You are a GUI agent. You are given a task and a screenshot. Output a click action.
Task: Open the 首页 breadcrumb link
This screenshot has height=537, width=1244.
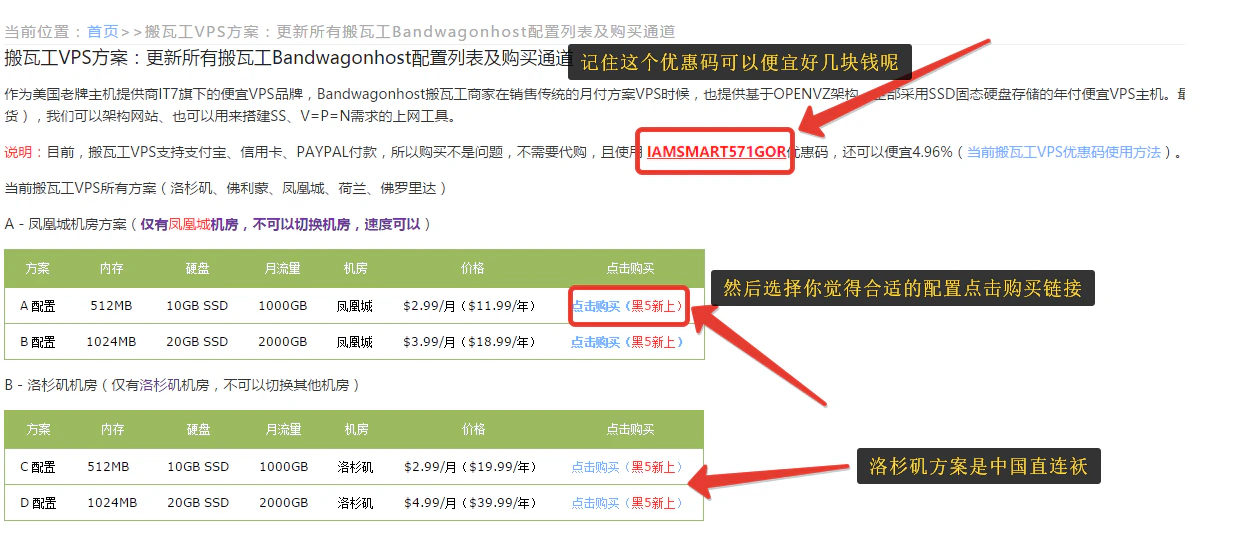point(102,32)
